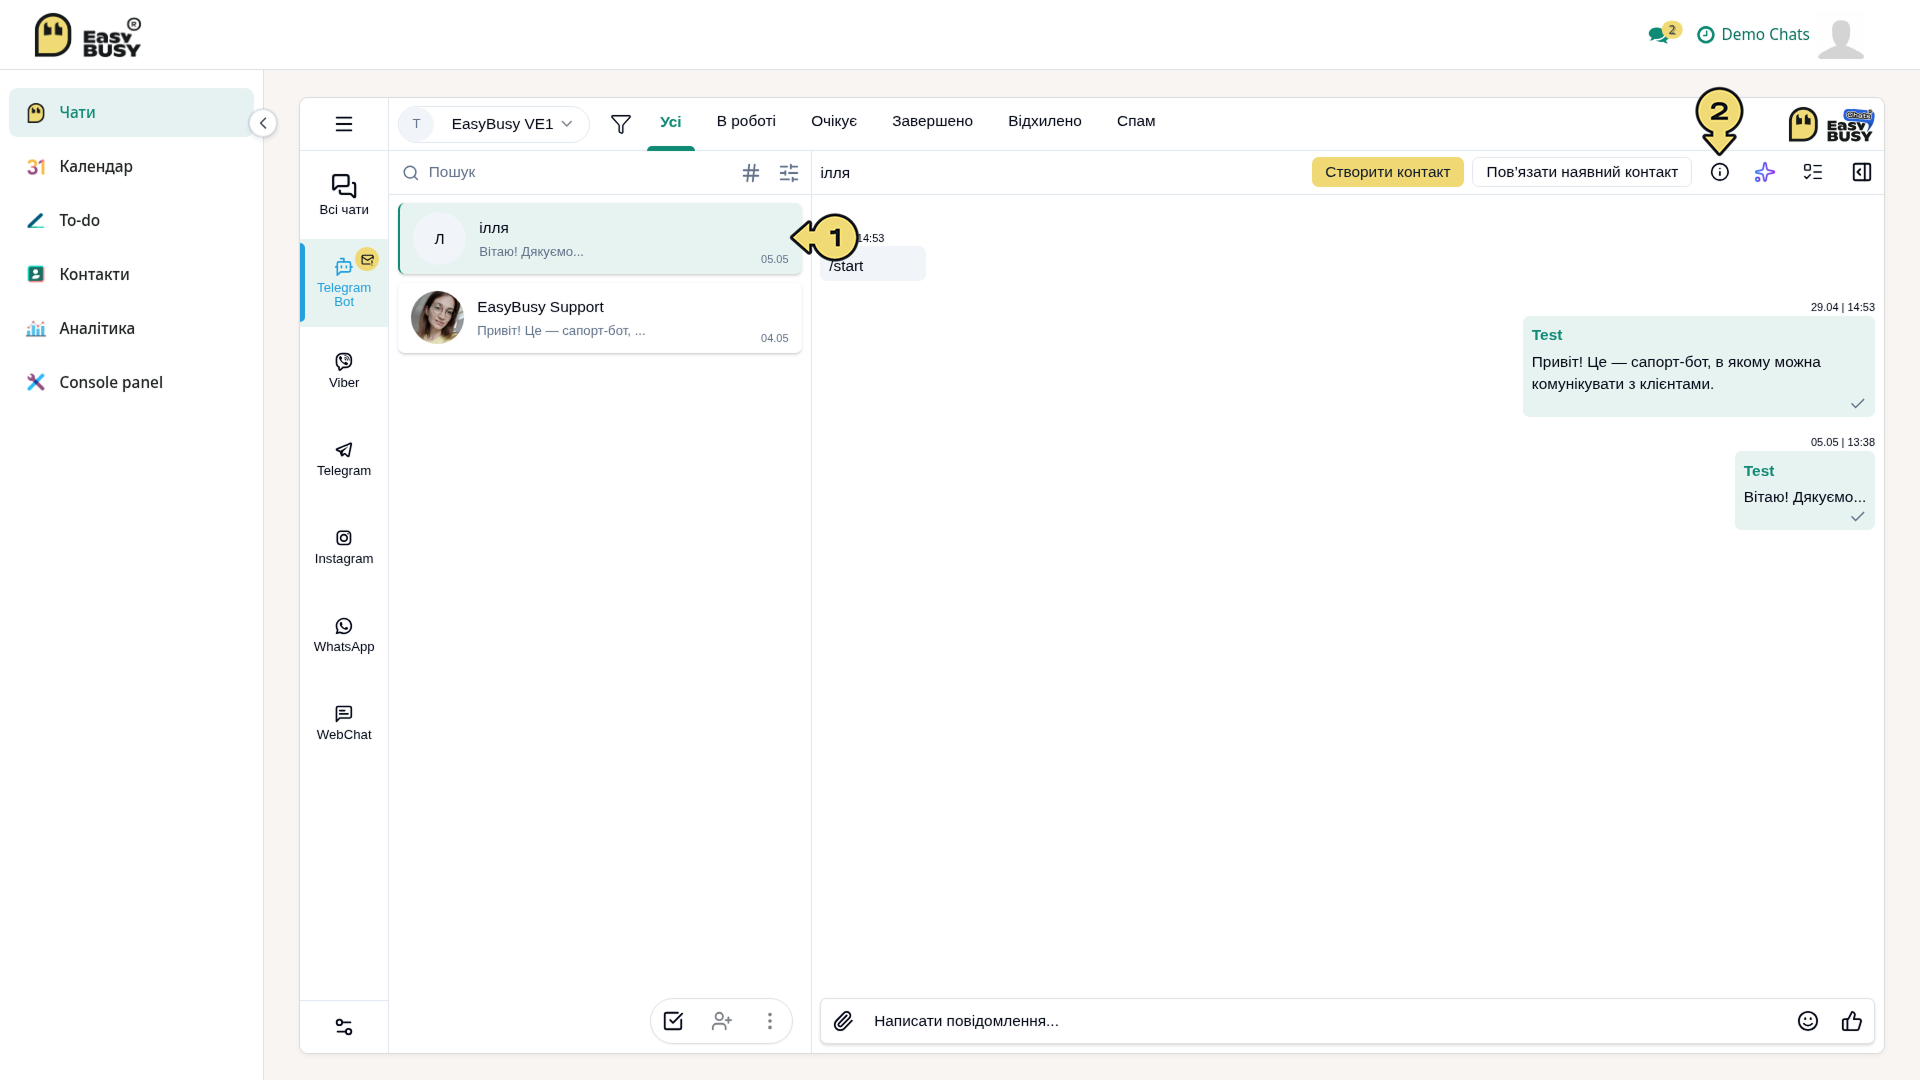Open the EasyBusy Support chat

[x=599, y=318]
